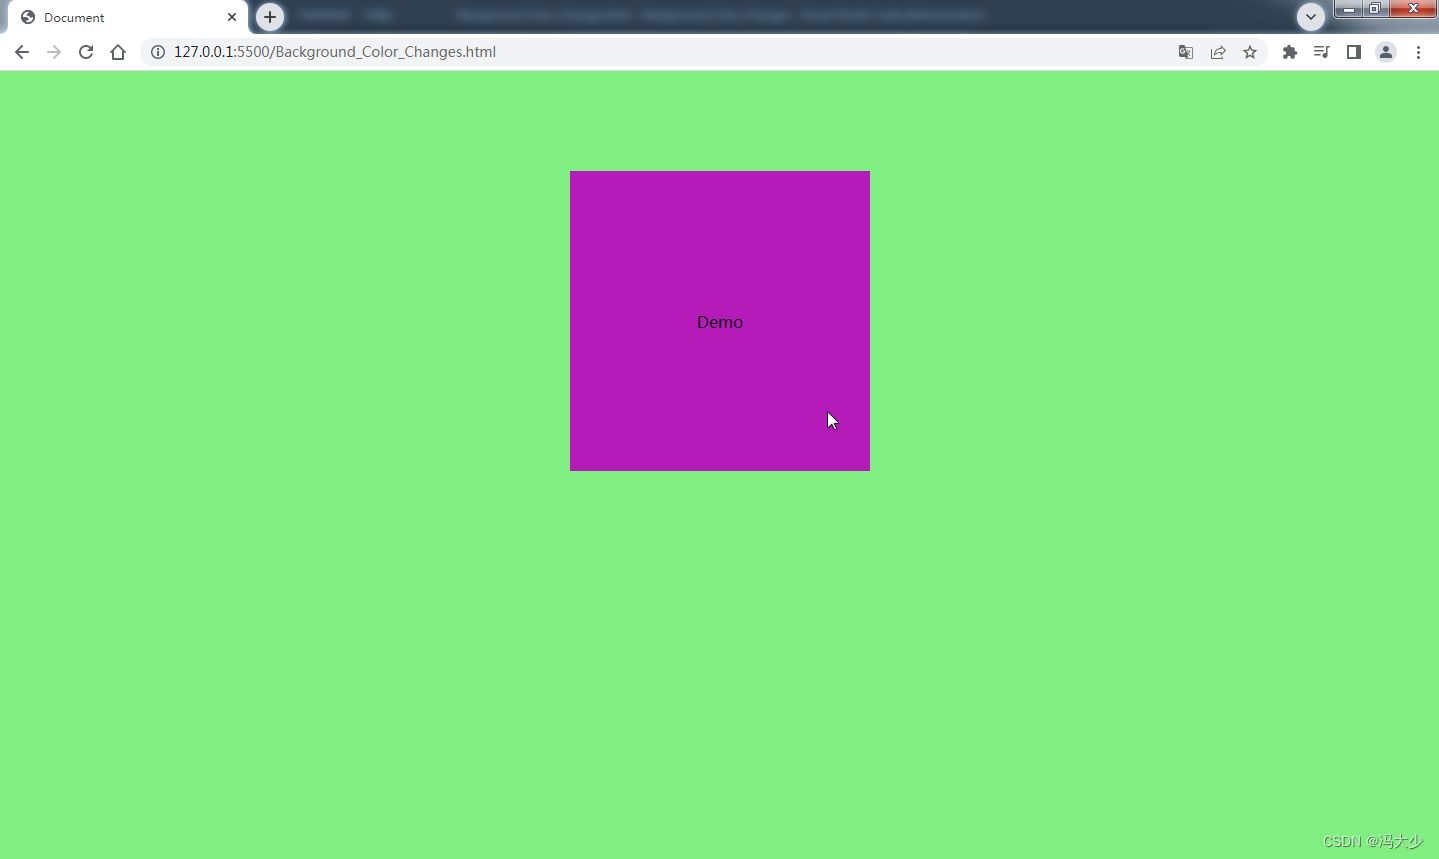
Task: Click the purple Demo box
Action: [720, 321]
